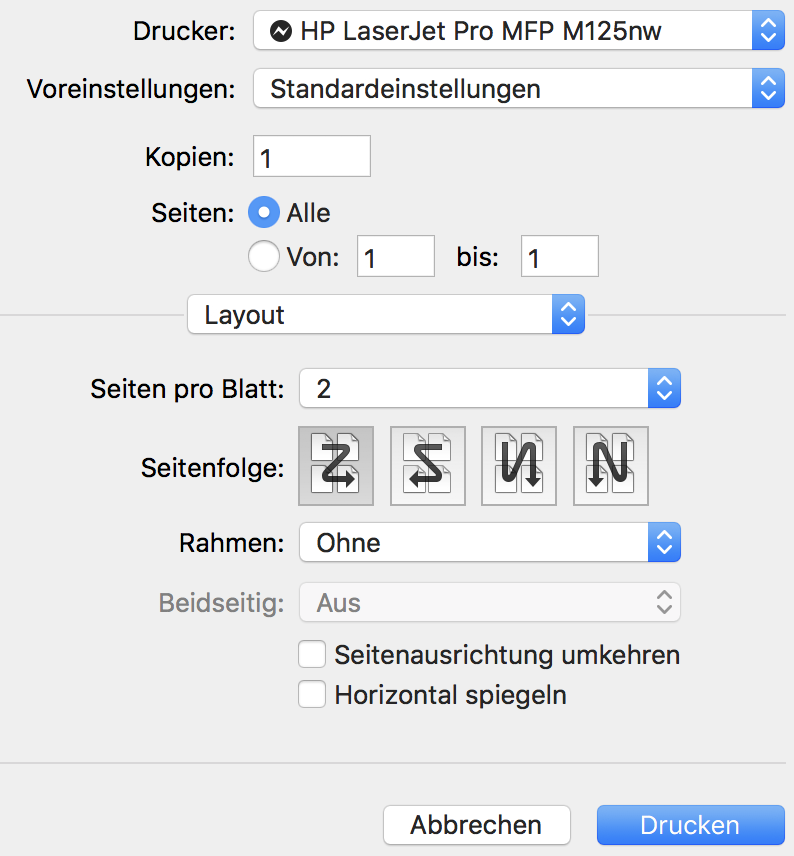794x856 pixels.
Task: Select the Alle pages radio button
Action: 263,213
